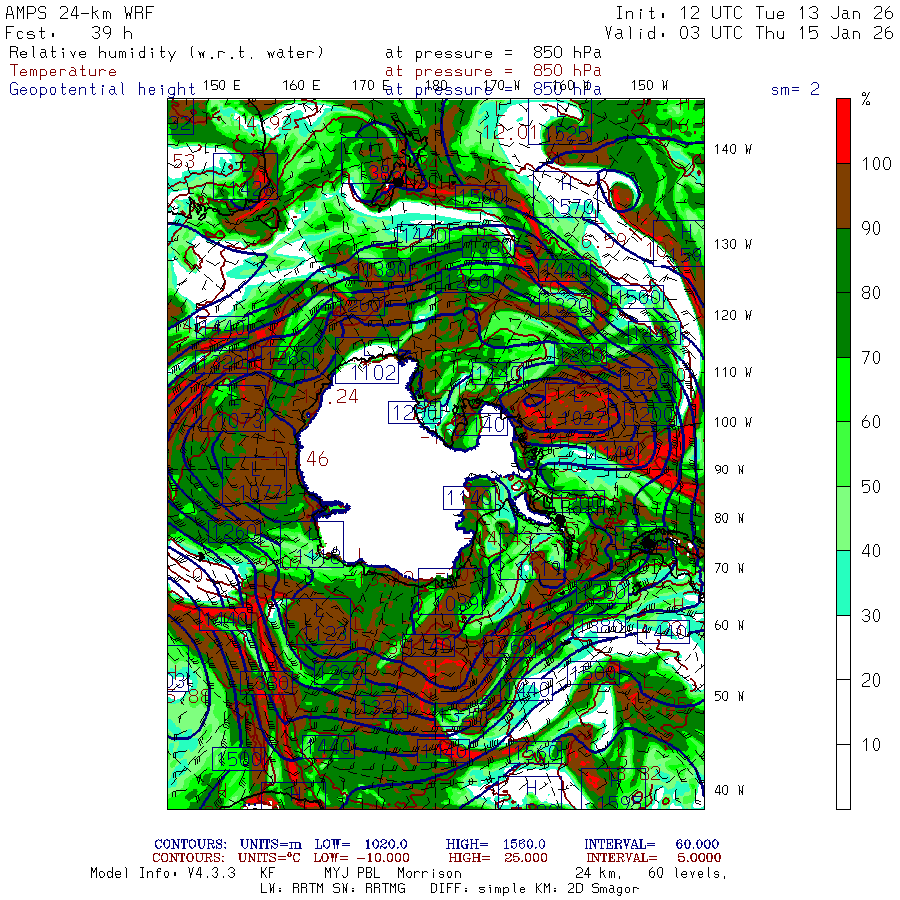The width and height of the screenshot is (900, 900).
Task: Click the 'H 1570' high-pressure label
Action: (x=567, y=195)
